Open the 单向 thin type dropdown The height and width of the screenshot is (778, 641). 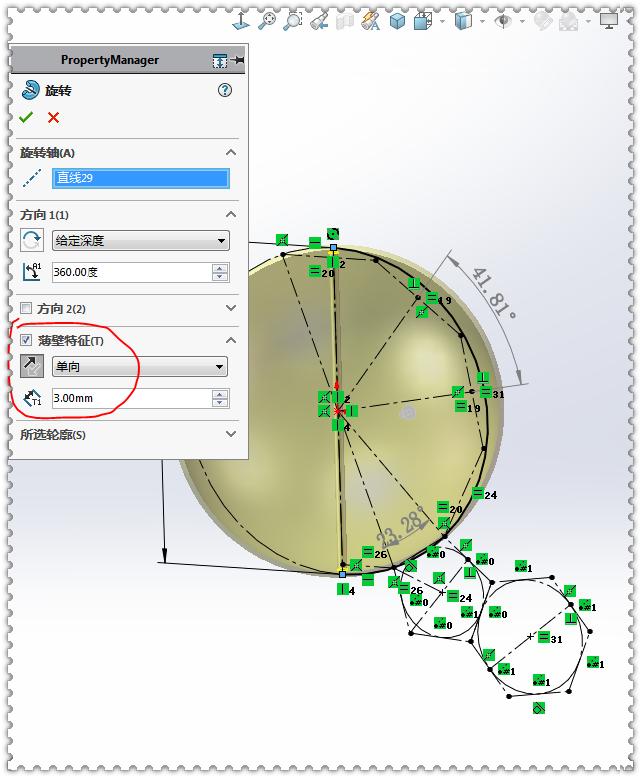point(140,367)
